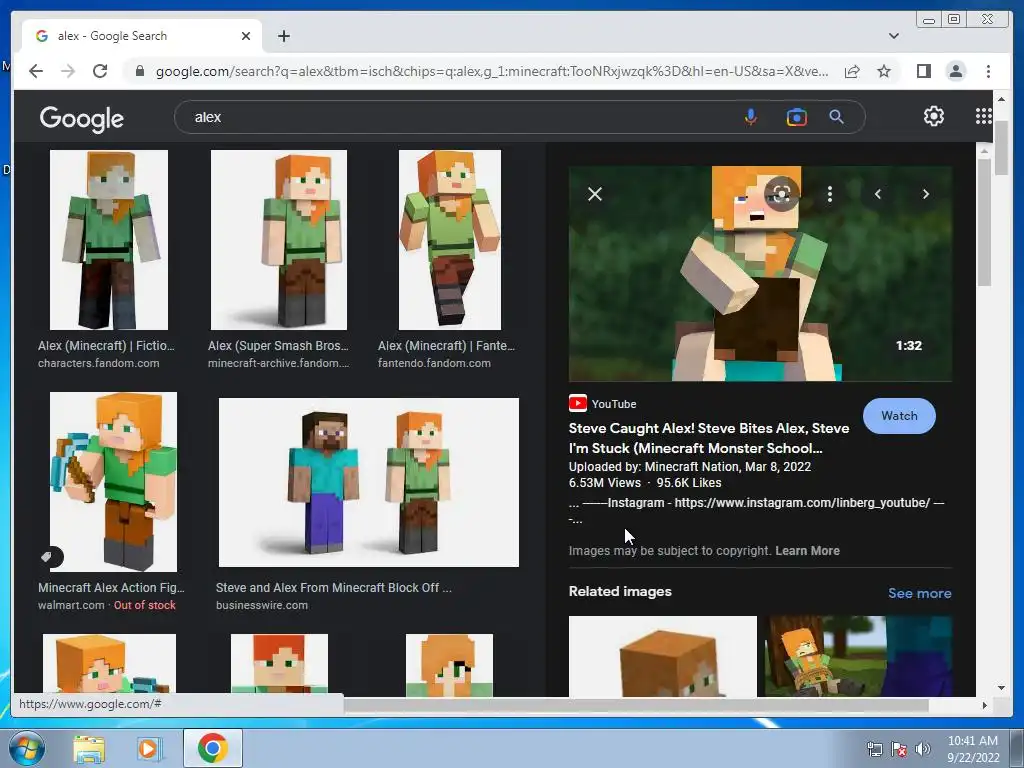Click the Google logo
This screenshot has width=1024, height=768.
82,118
